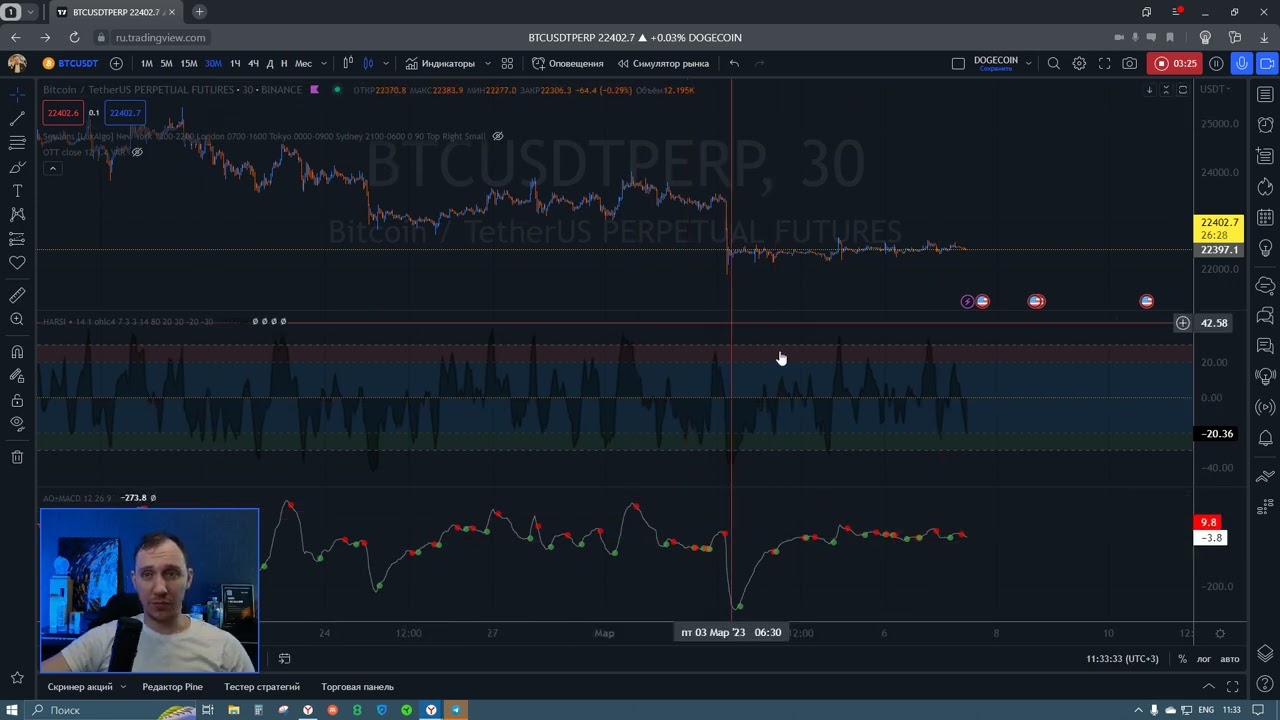Undo last chart action
1280x720 pixels.
click(x=734, y=63)
